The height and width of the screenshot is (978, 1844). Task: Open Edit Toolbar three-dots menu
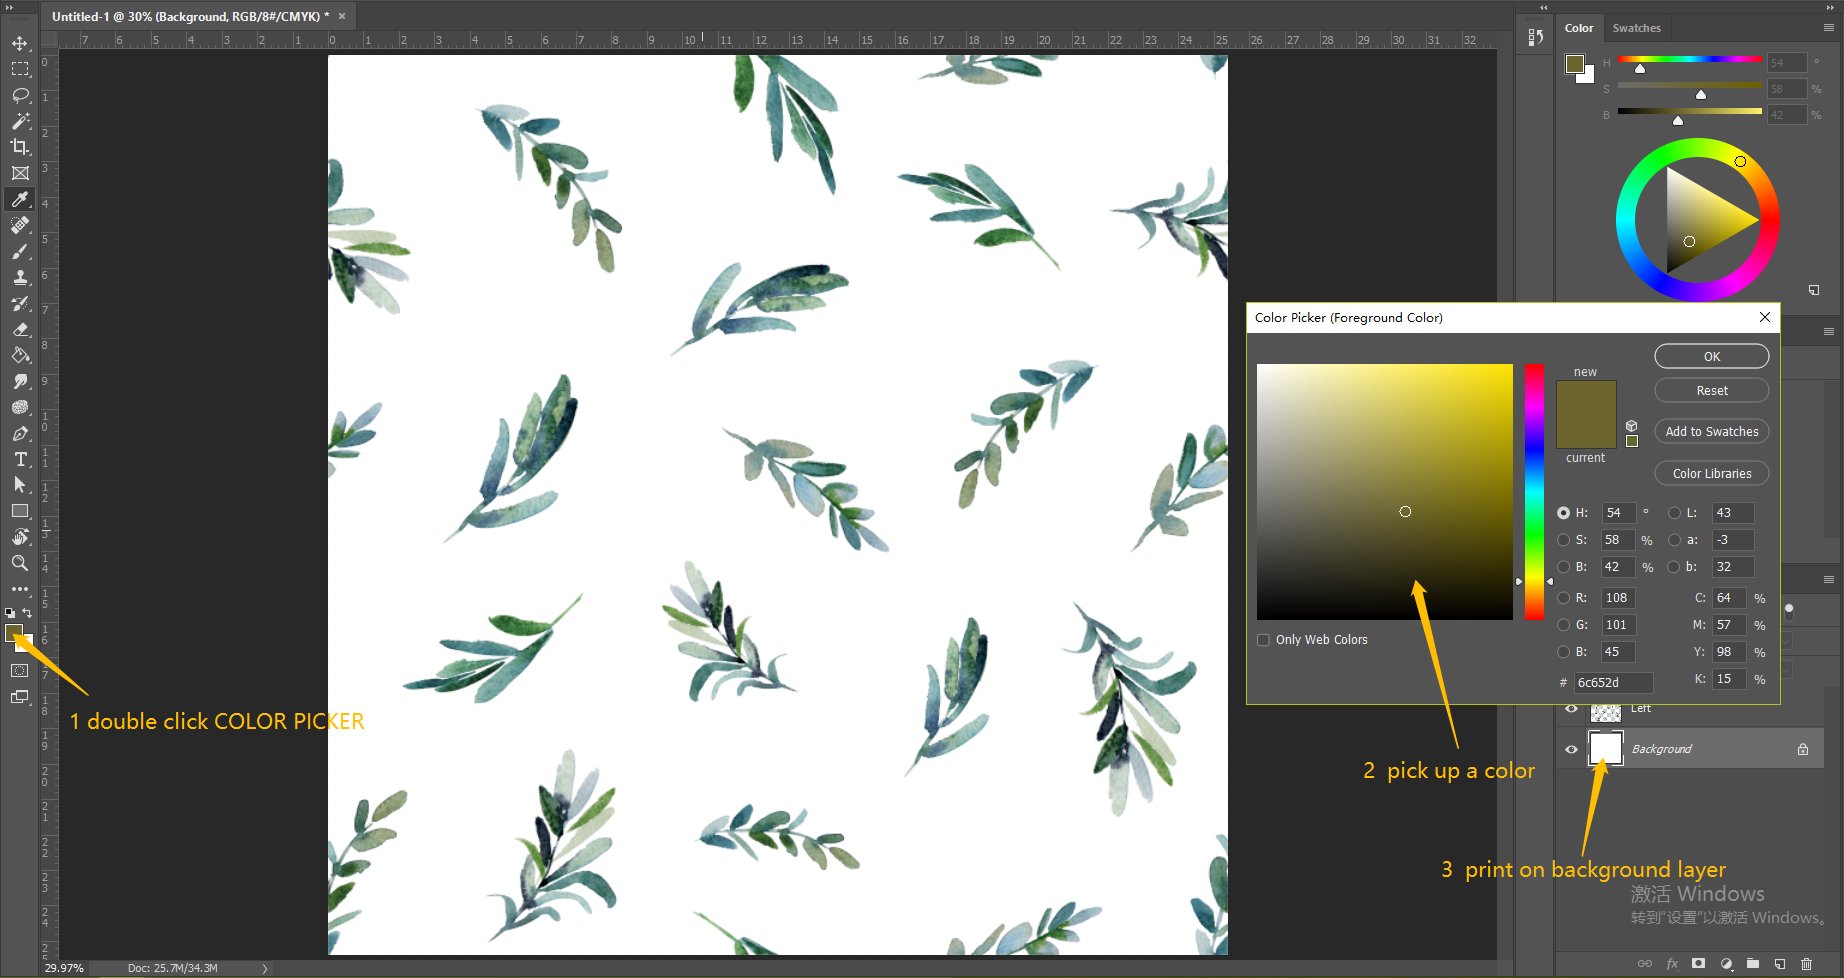20,589
